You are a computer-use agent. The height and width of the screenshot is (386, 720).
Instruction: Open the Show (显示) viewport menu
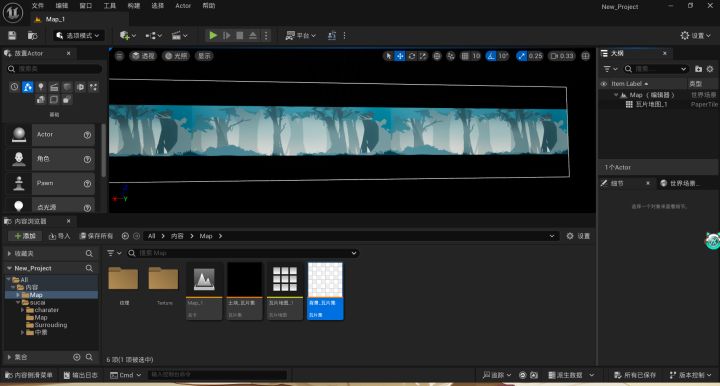204,56
